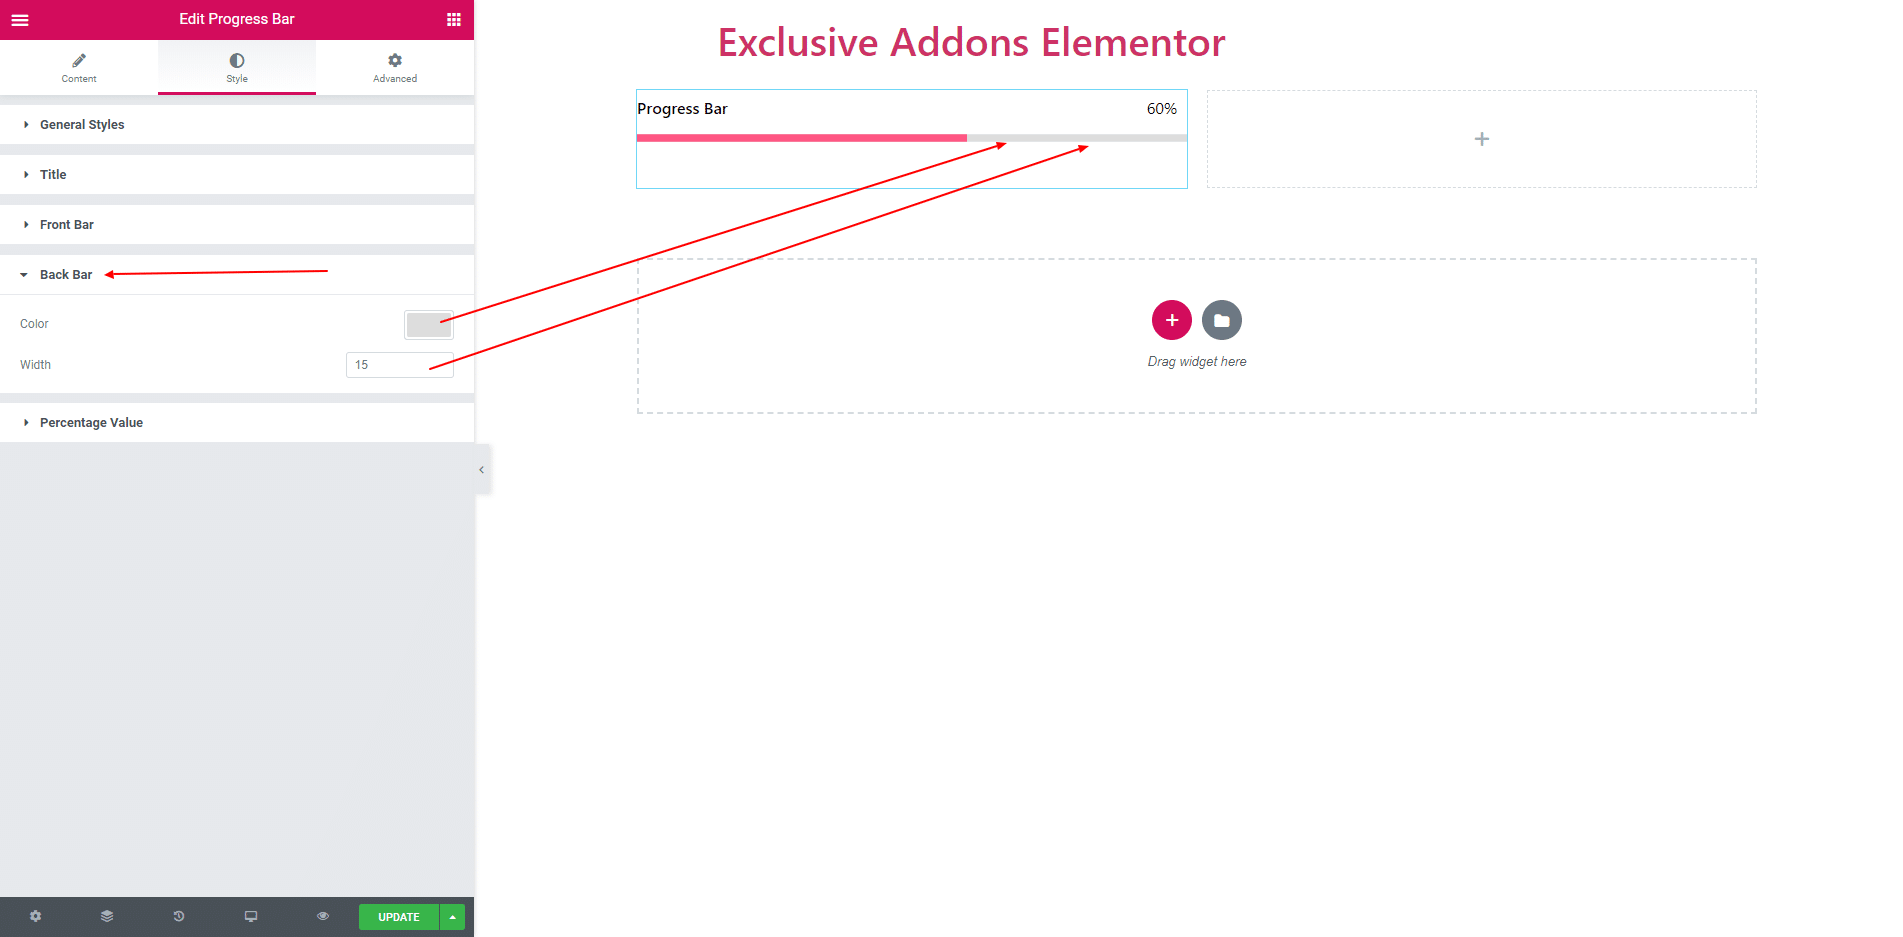Screen dimensions: 1903x937
Task: Collapse the editor panel with side arrow
Action: [x=482, y=469]
